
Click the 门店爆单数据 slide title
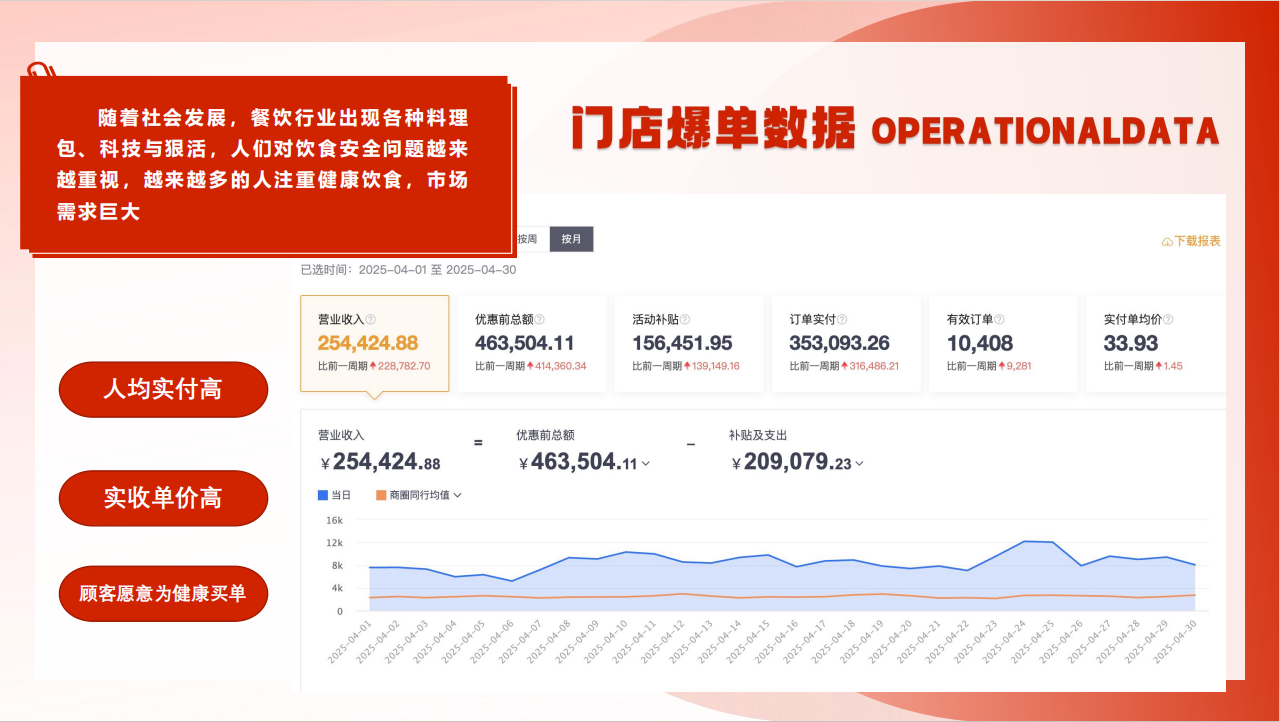(x=714, y=128)
